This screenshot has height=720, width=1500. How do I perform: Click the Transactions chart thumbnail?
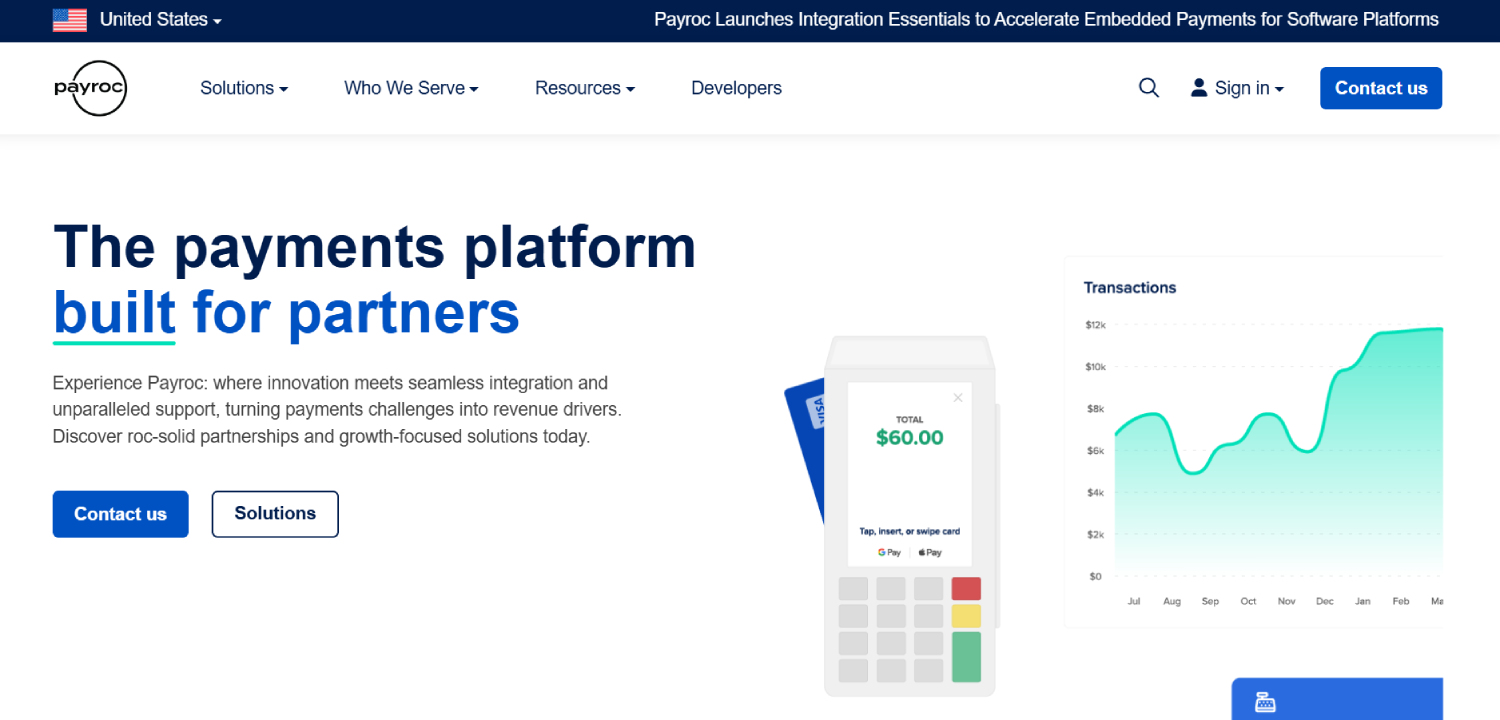(x=1254, y=442)
